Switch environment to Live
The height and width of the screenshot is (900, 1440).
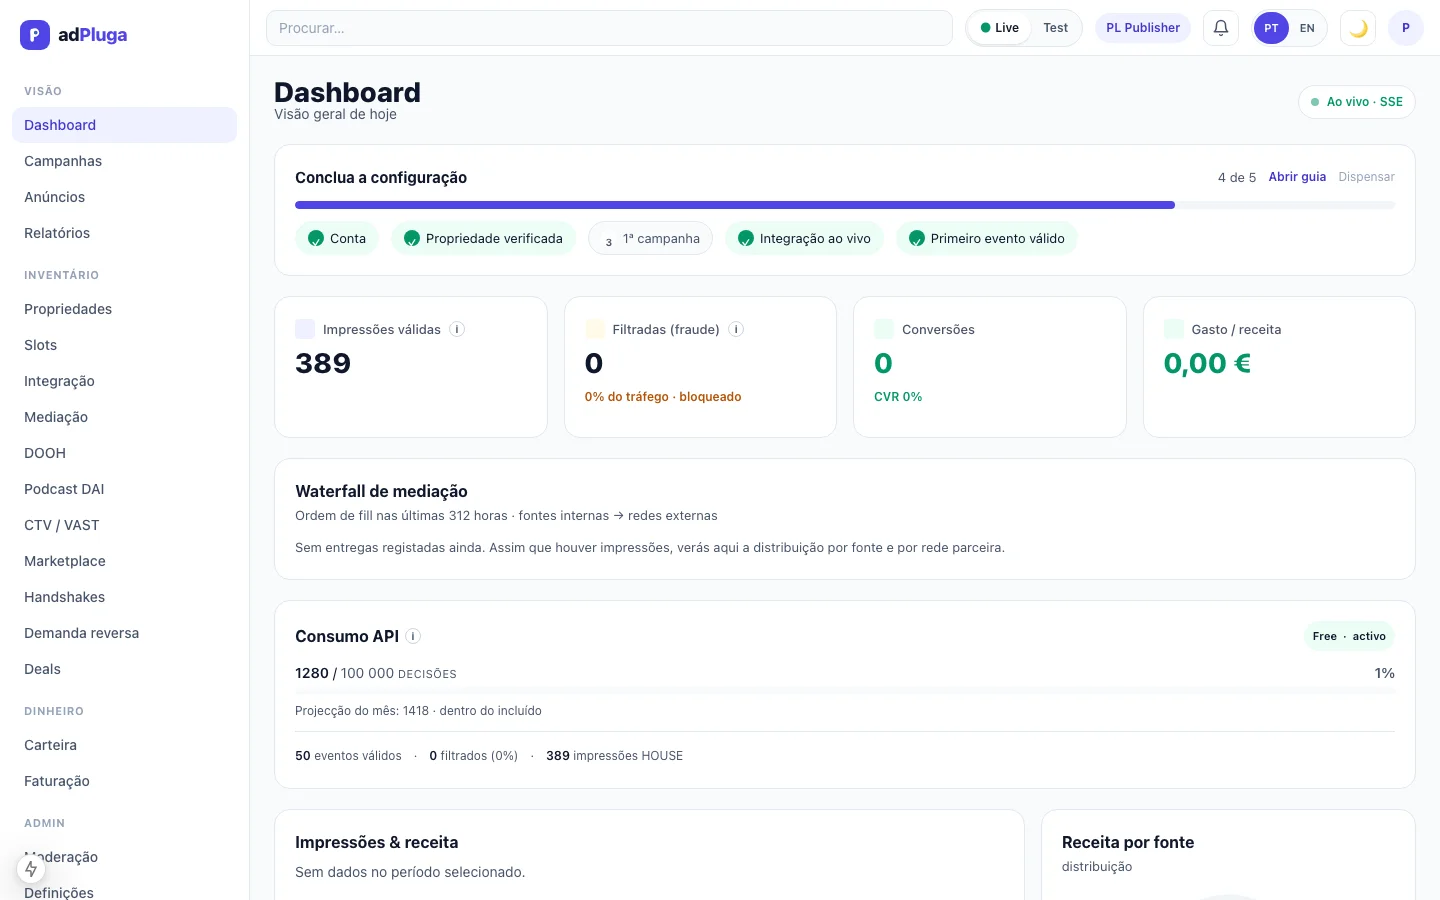pyautogui.click(x=1000, y=28)
